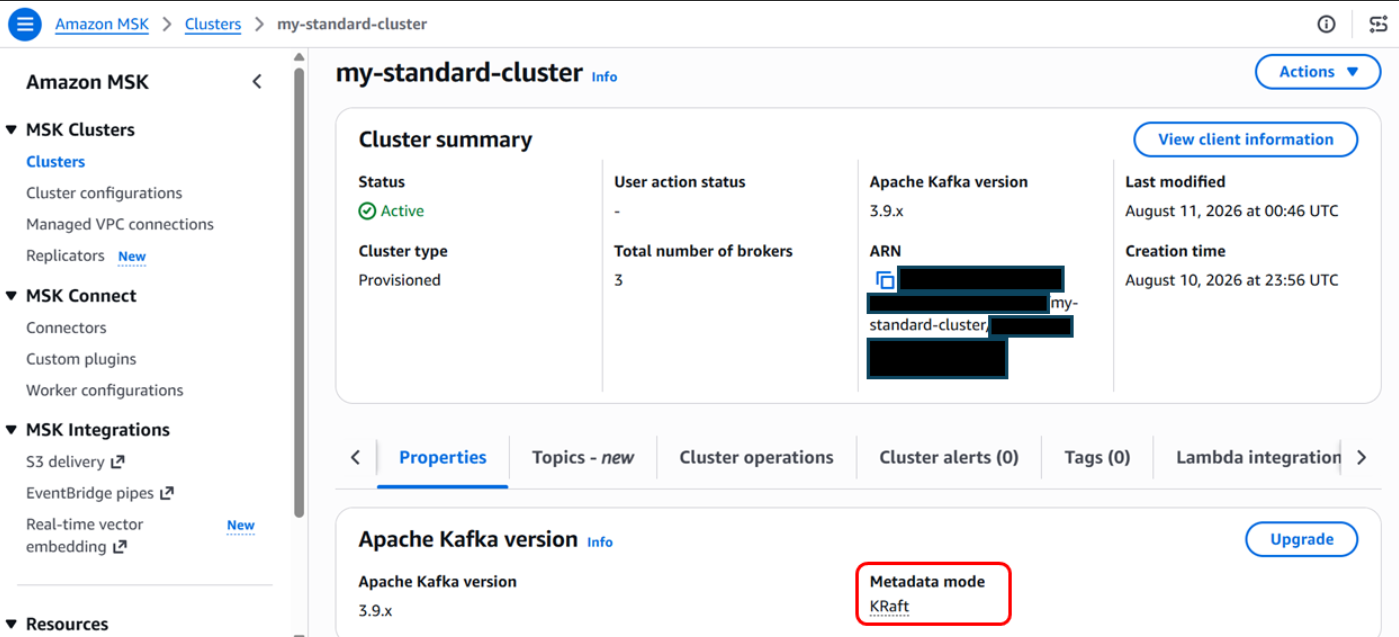Viewport: 1399px width, 637px height.
Task: Click the info circle icon in top bar
Action: click(x=1326, y=24)
